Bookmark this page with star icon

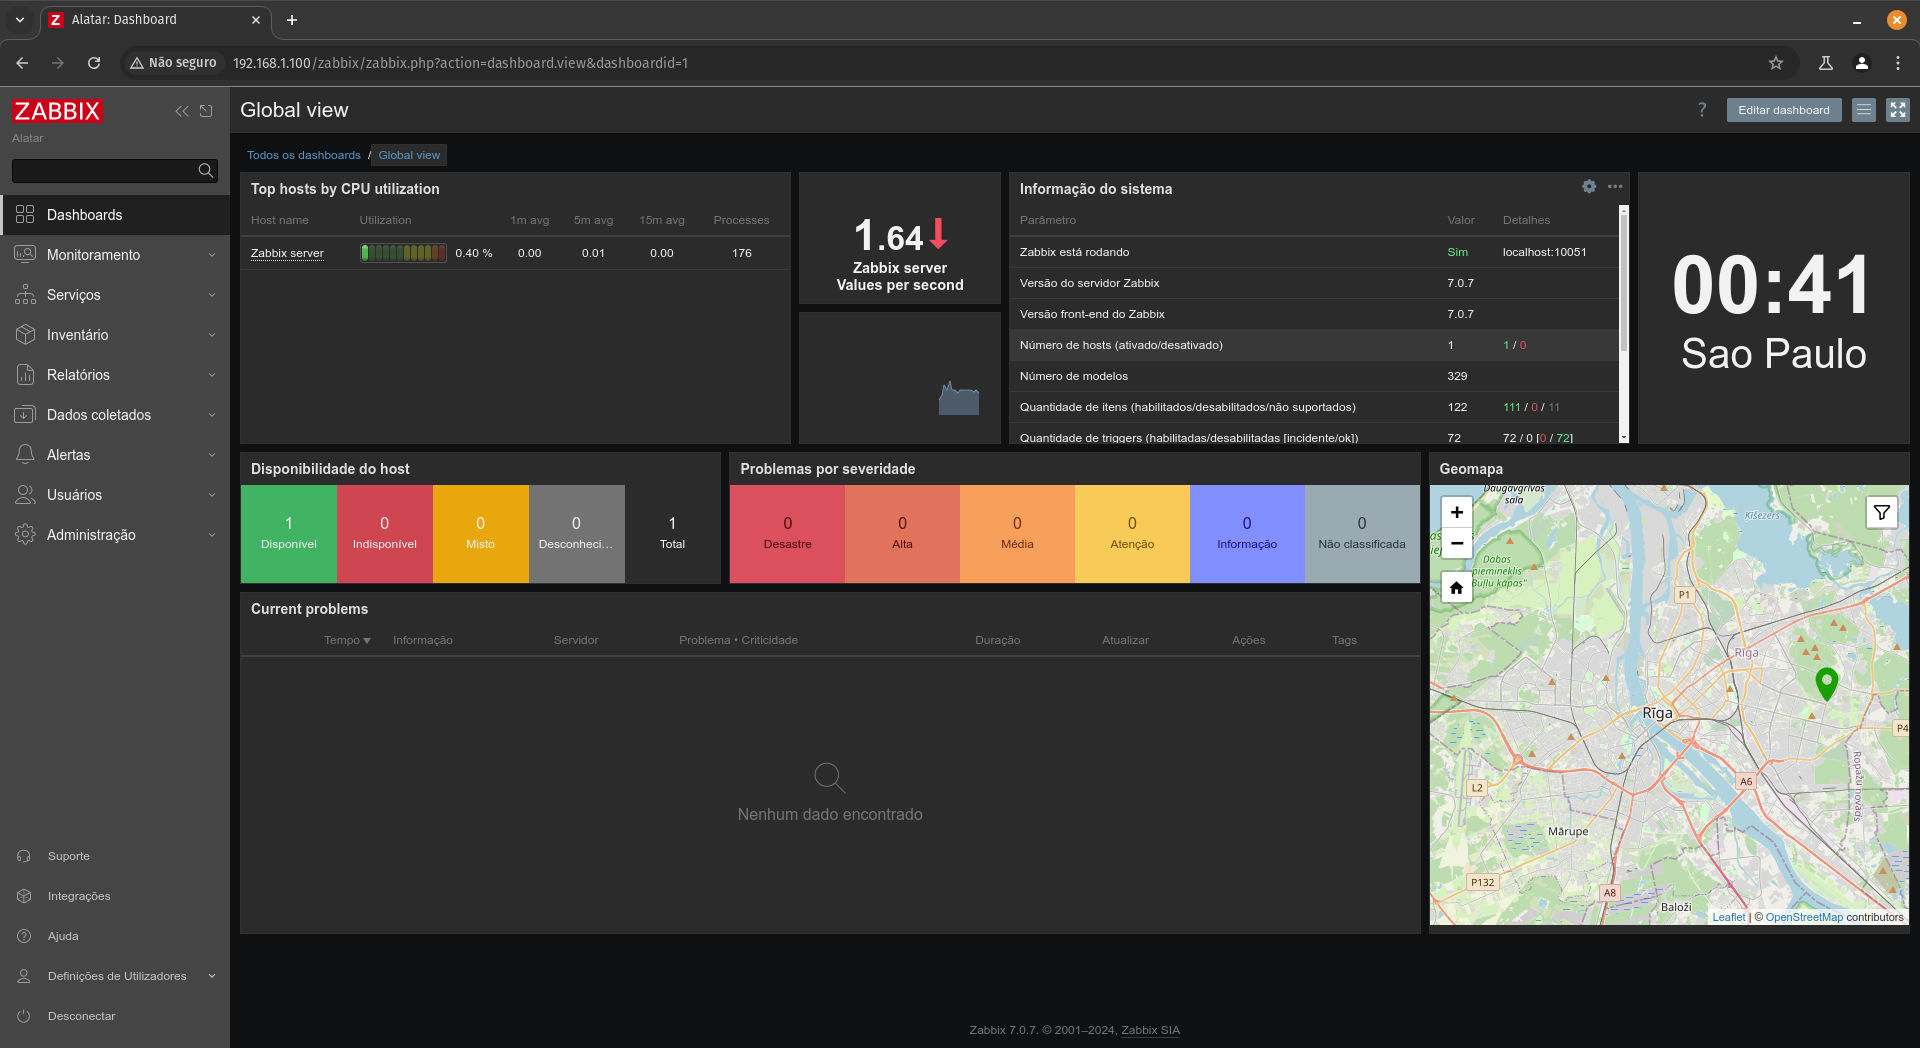coord(1776,63)
